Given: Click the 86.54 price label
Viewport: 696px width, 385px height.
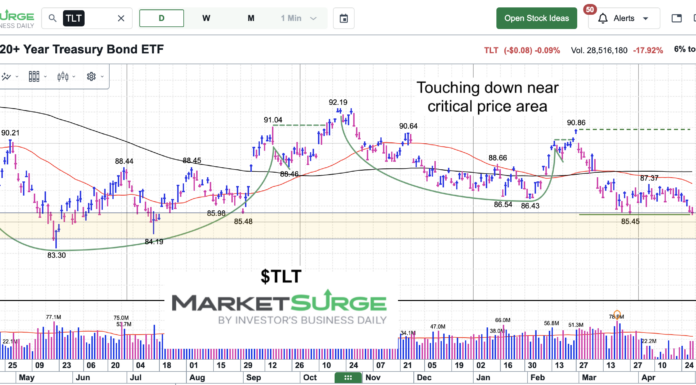Looking at the screenshot, I should 503,204.
